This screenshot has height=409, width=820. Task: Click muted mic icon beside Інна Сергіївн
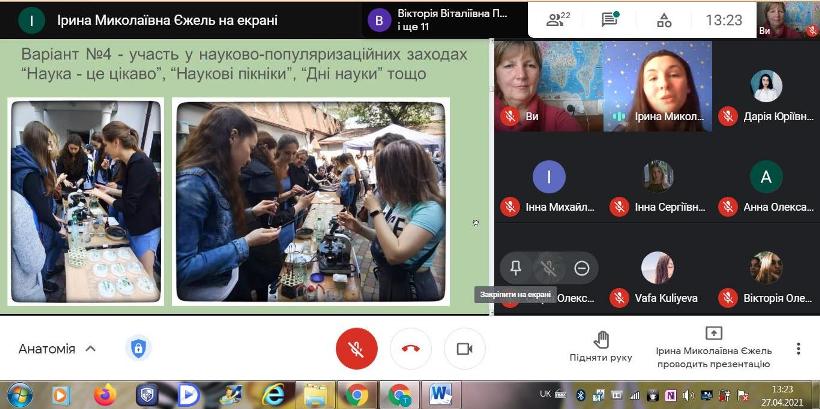click(619, 207)
